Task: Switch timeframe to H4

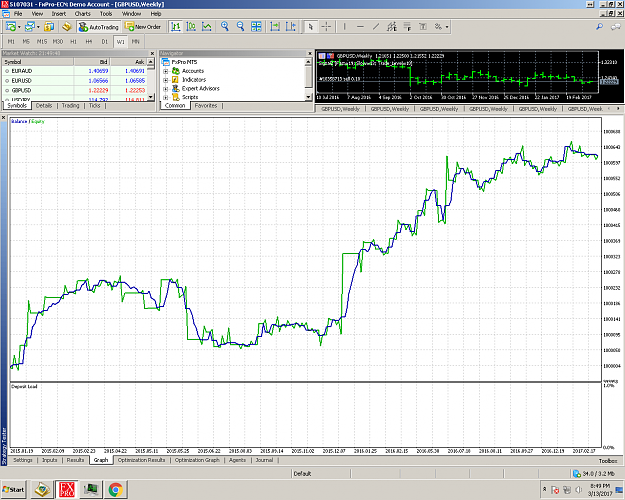Action: [x=89, y=41]
